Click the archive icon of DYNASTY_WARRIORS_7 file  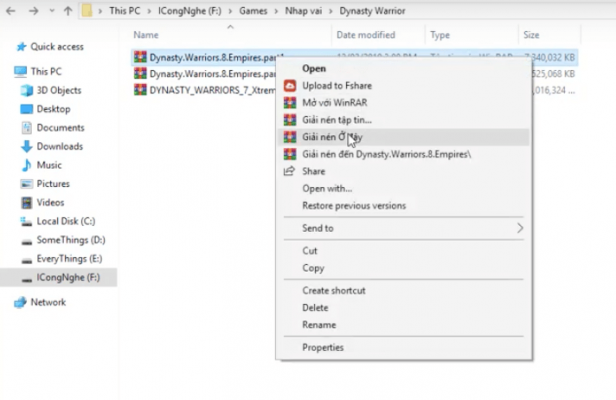coord(141,90)
